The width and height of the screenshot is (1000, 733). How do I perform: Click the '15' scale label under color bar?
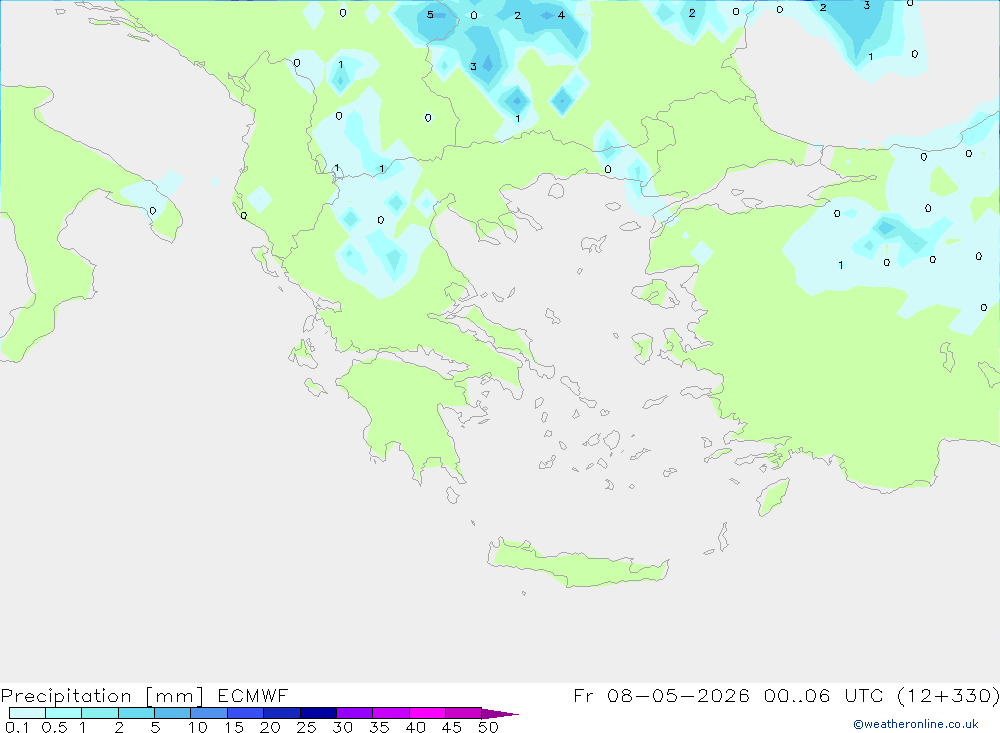coord(234,727)
